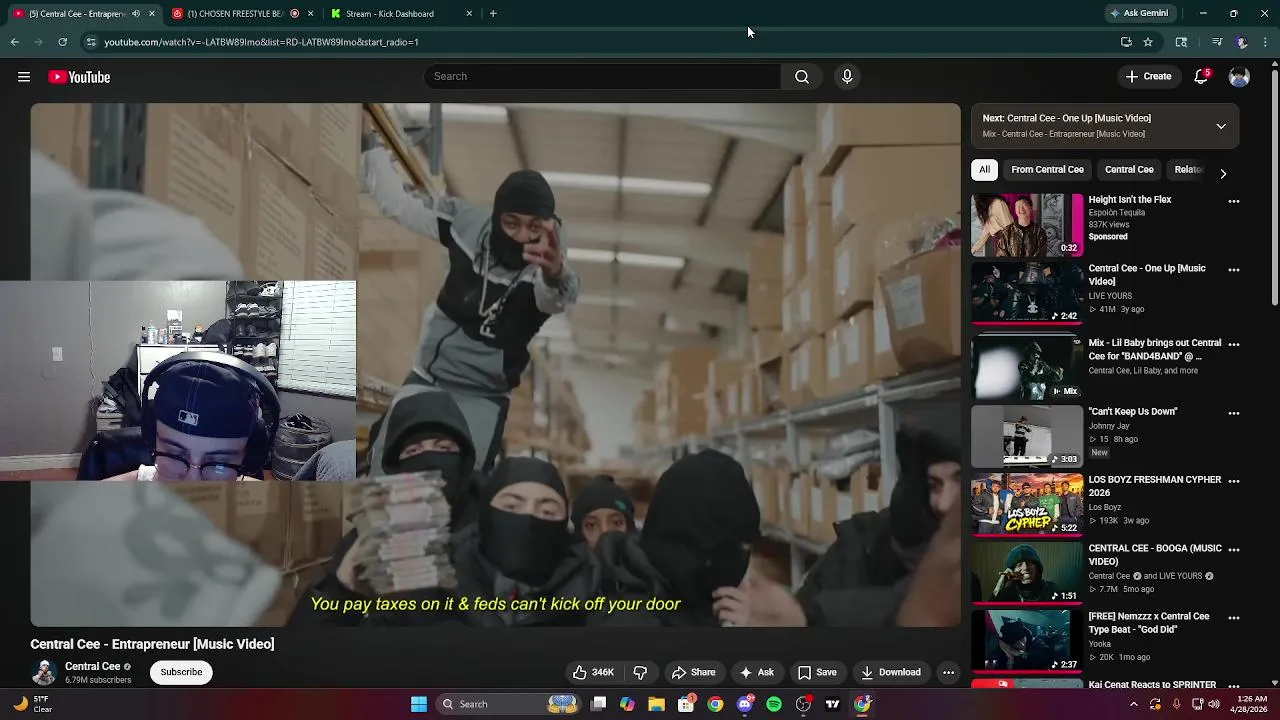This screenshot has width=1280, height=720.
Task: Open Microsoft Store from the taskbar
Action: coord(686,704)
